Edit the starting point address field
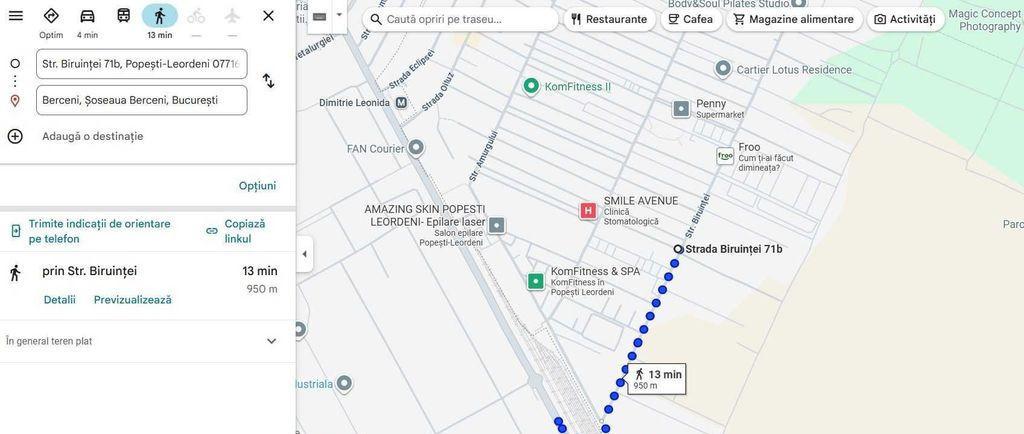 [141, 64]
